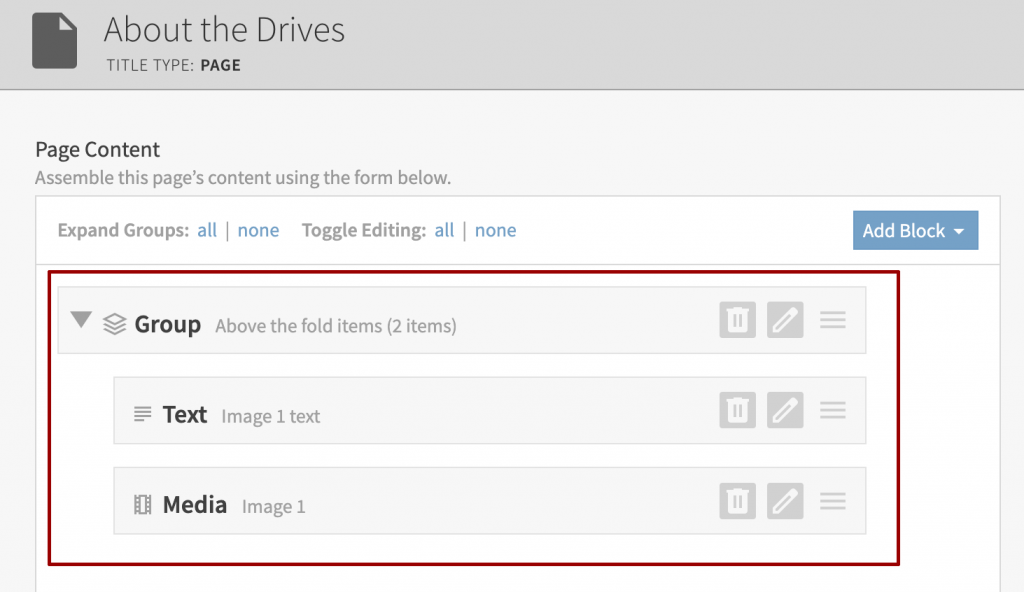Click the stacked layers Group icon

pos(114,324)
